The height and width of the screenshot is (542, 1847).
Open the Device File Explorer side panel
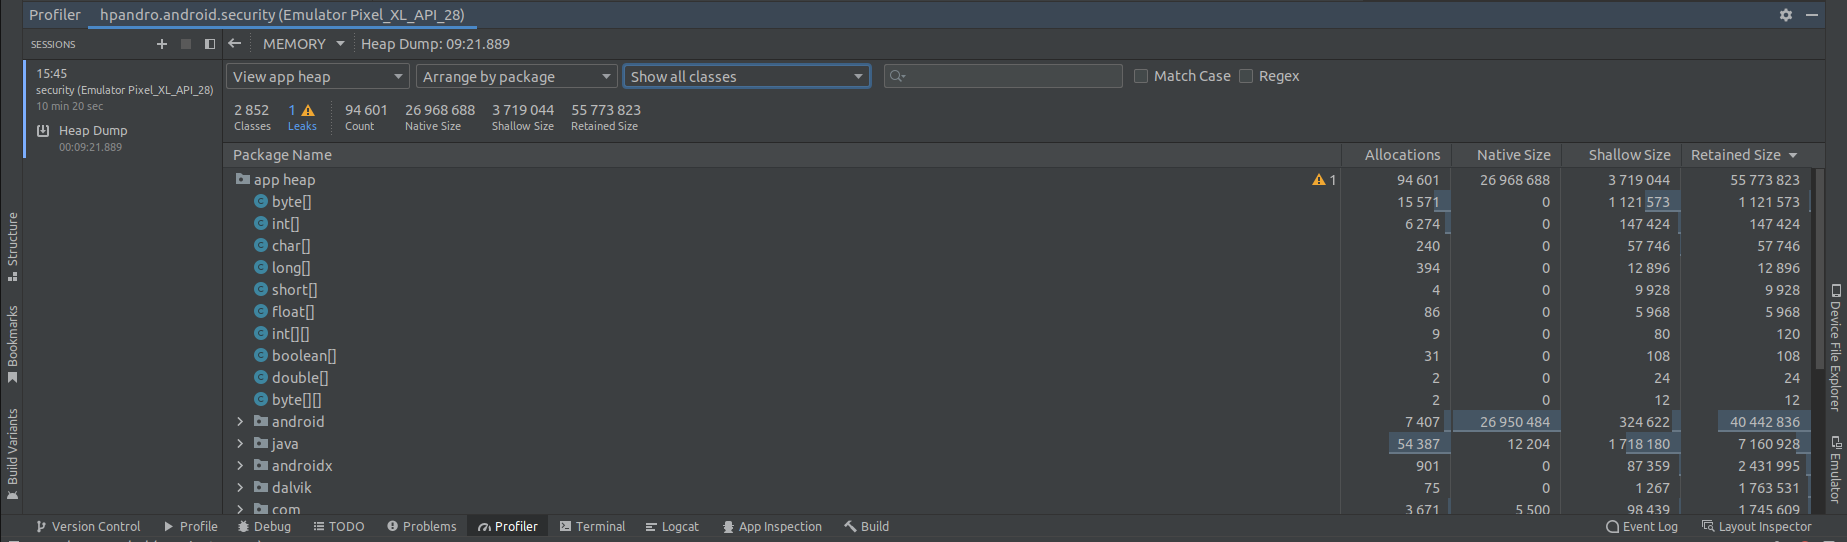1836,347
